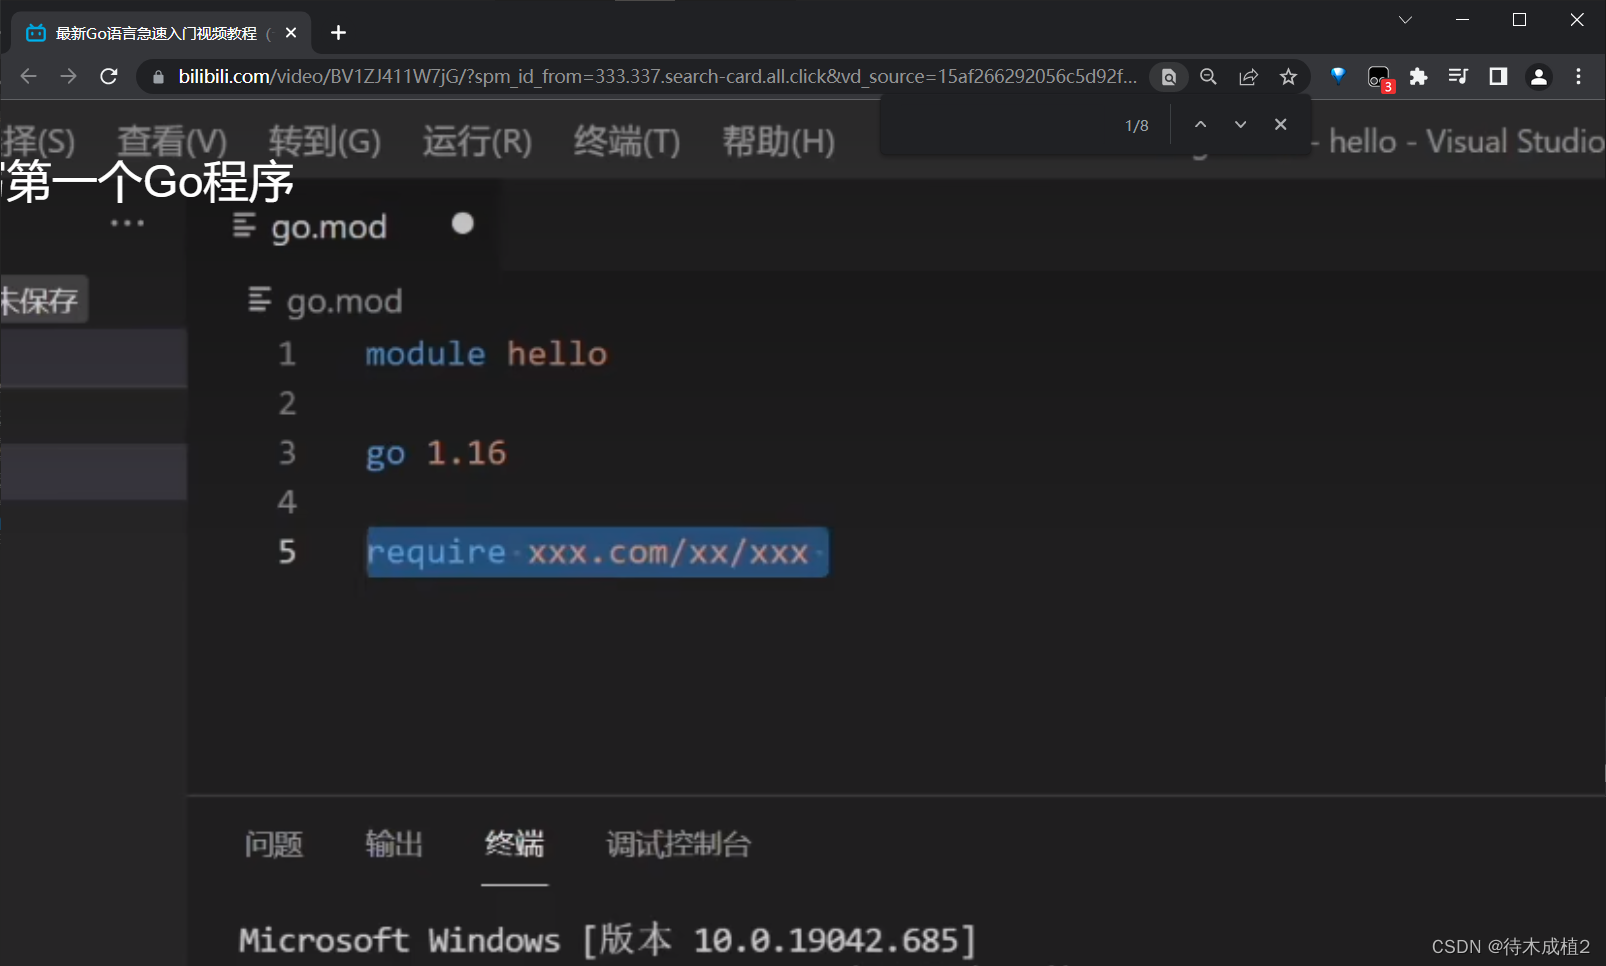Open the 转到(G) menu

(x=325, y=141)
